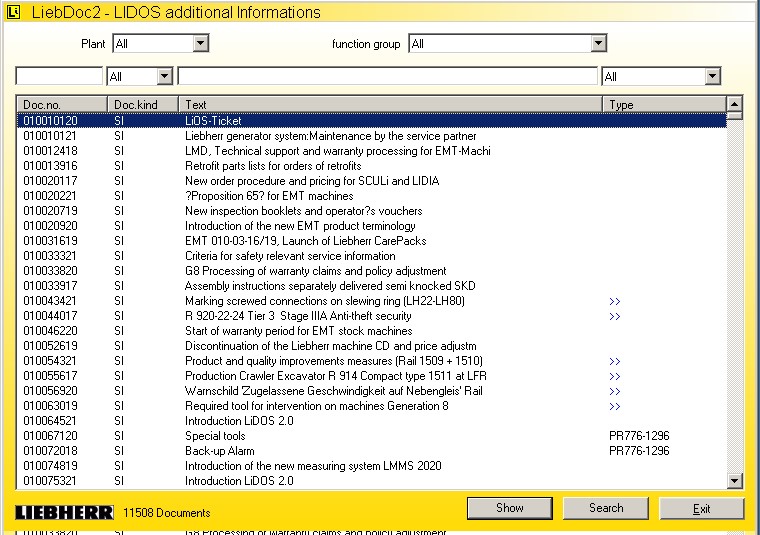The image size is (760, 535).
Task: Sort by Doc.no. column header
Action: pyautogui.click(x=62, y=104)
